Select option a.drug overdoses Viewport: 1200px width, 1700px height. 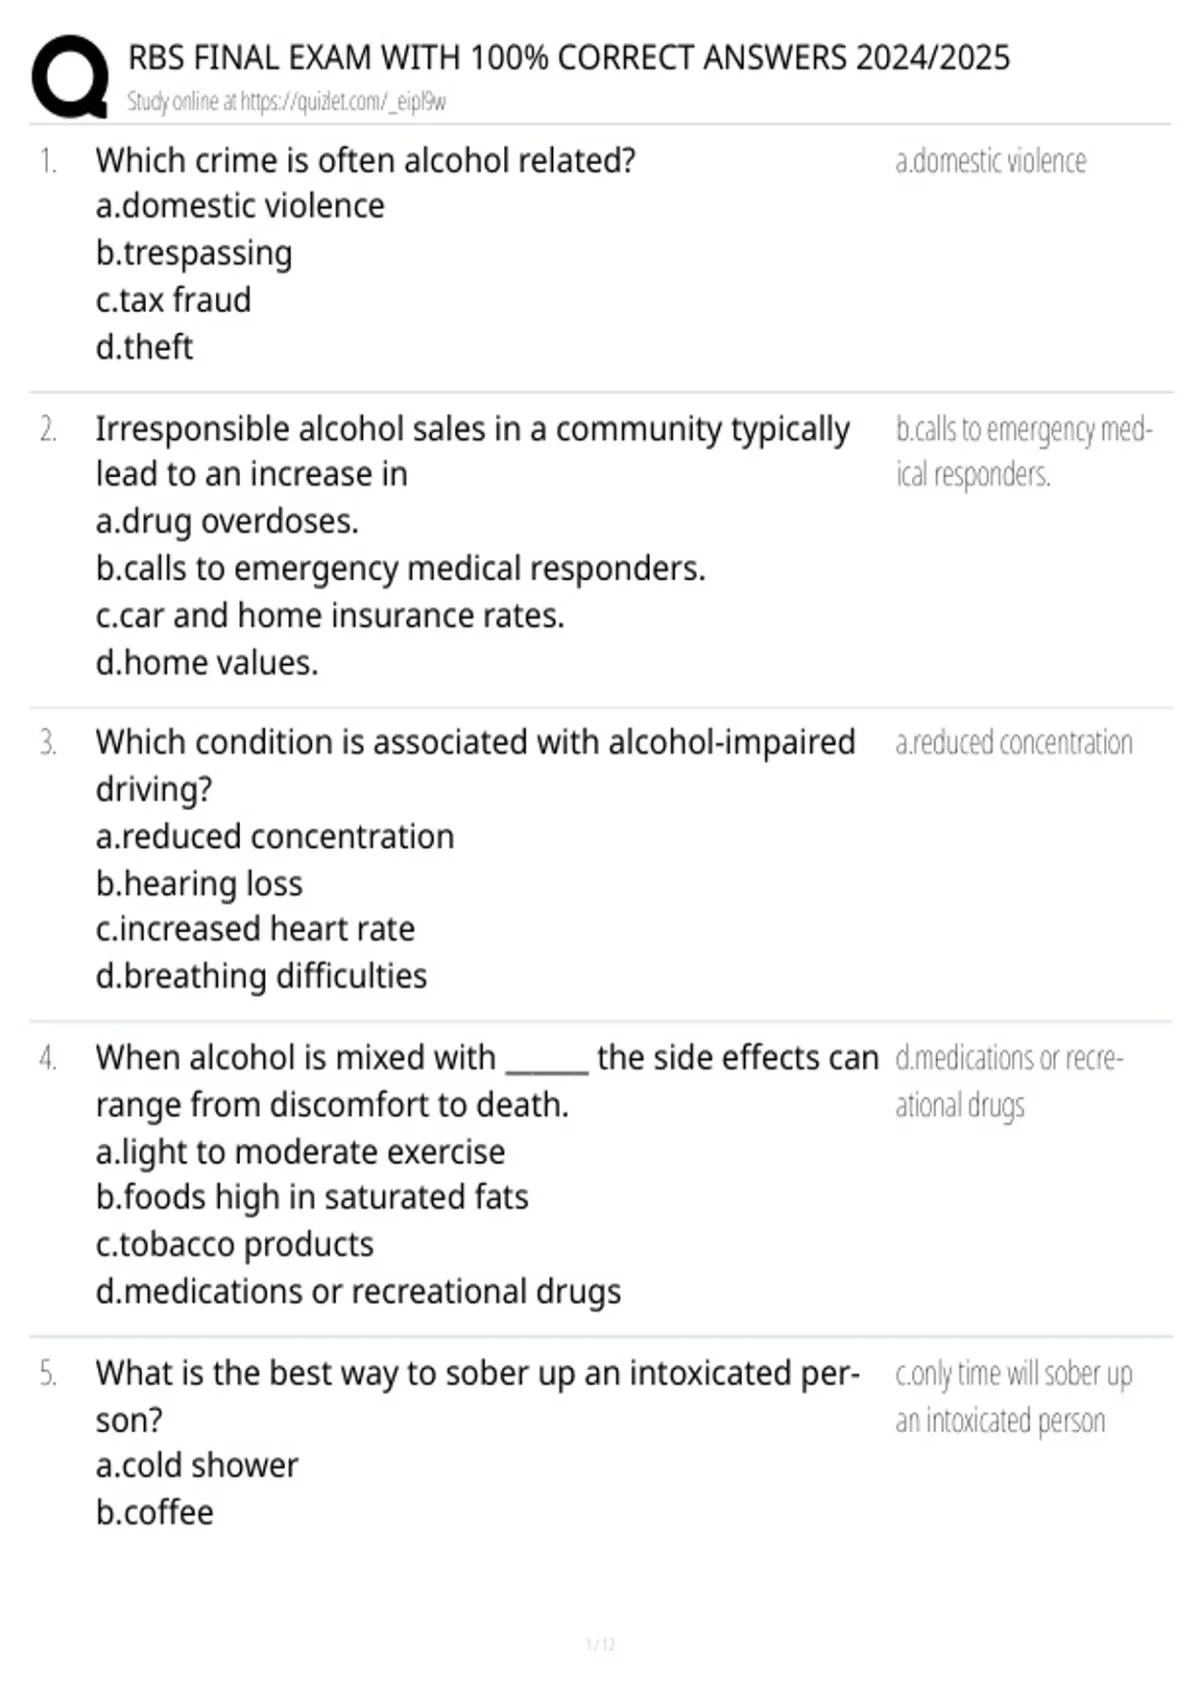[227, 521]
